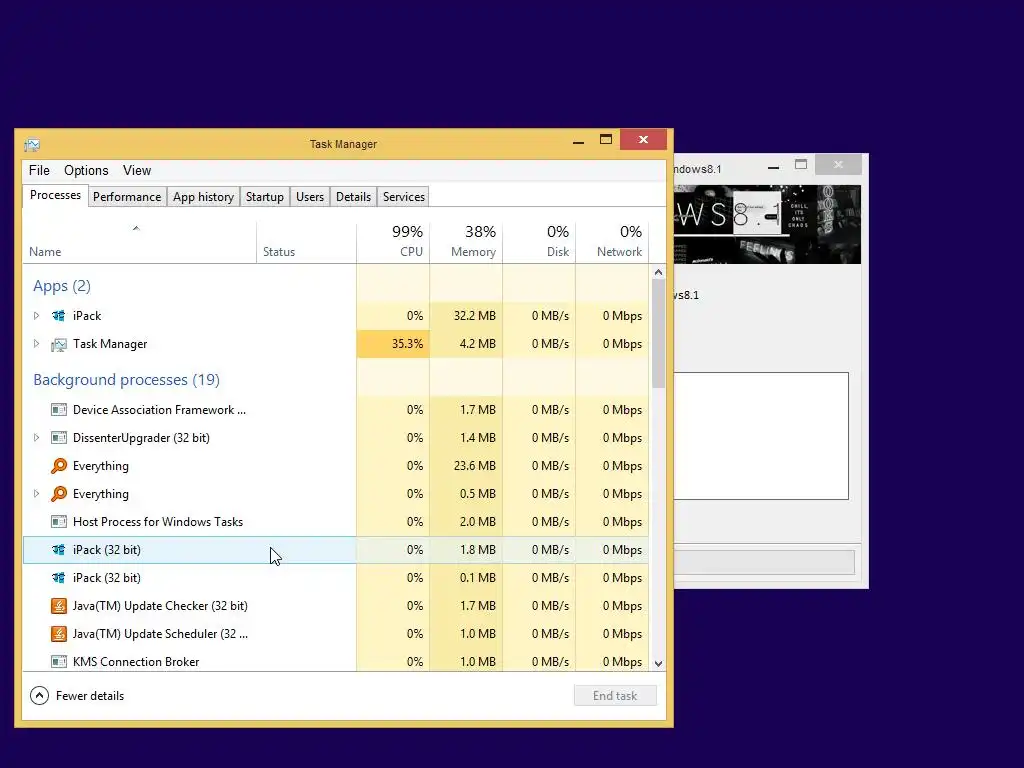
Task: Click the Java(TM) Update Scheduler icon
Action: tap(59, 634)
